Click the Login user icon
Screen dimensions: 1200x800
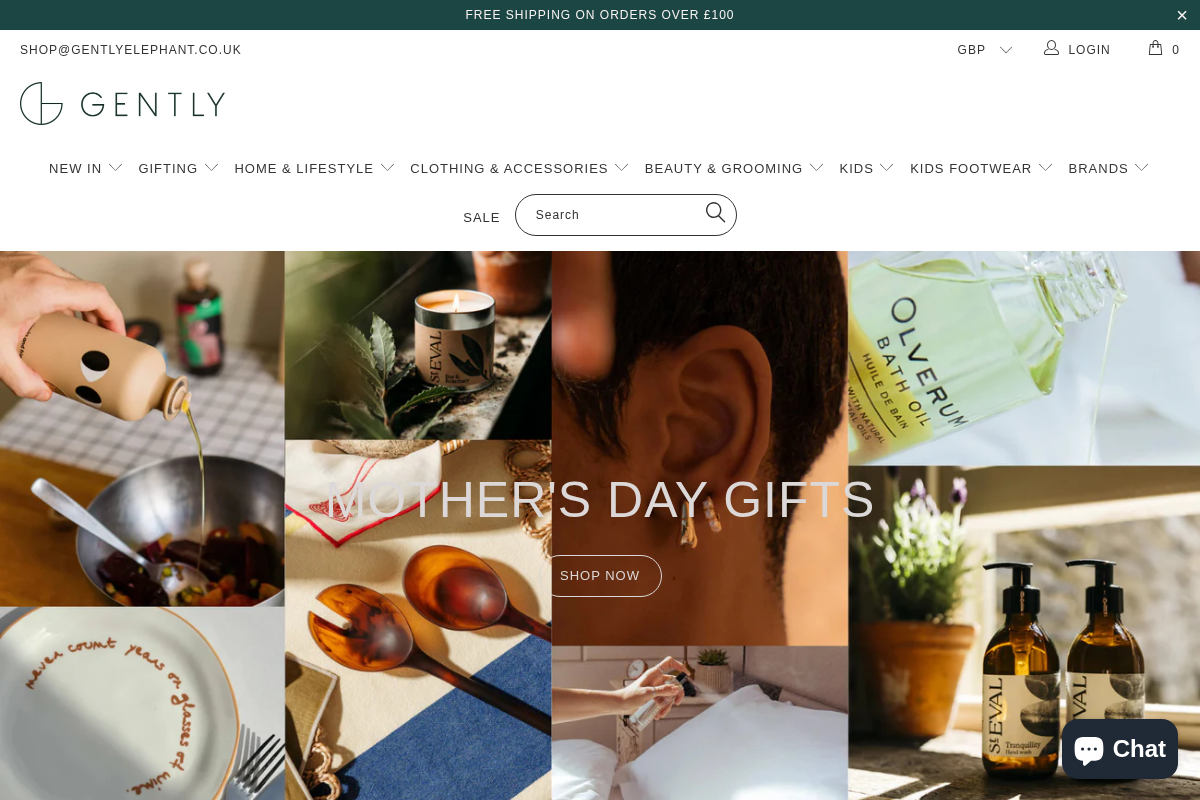point(1051,48)
